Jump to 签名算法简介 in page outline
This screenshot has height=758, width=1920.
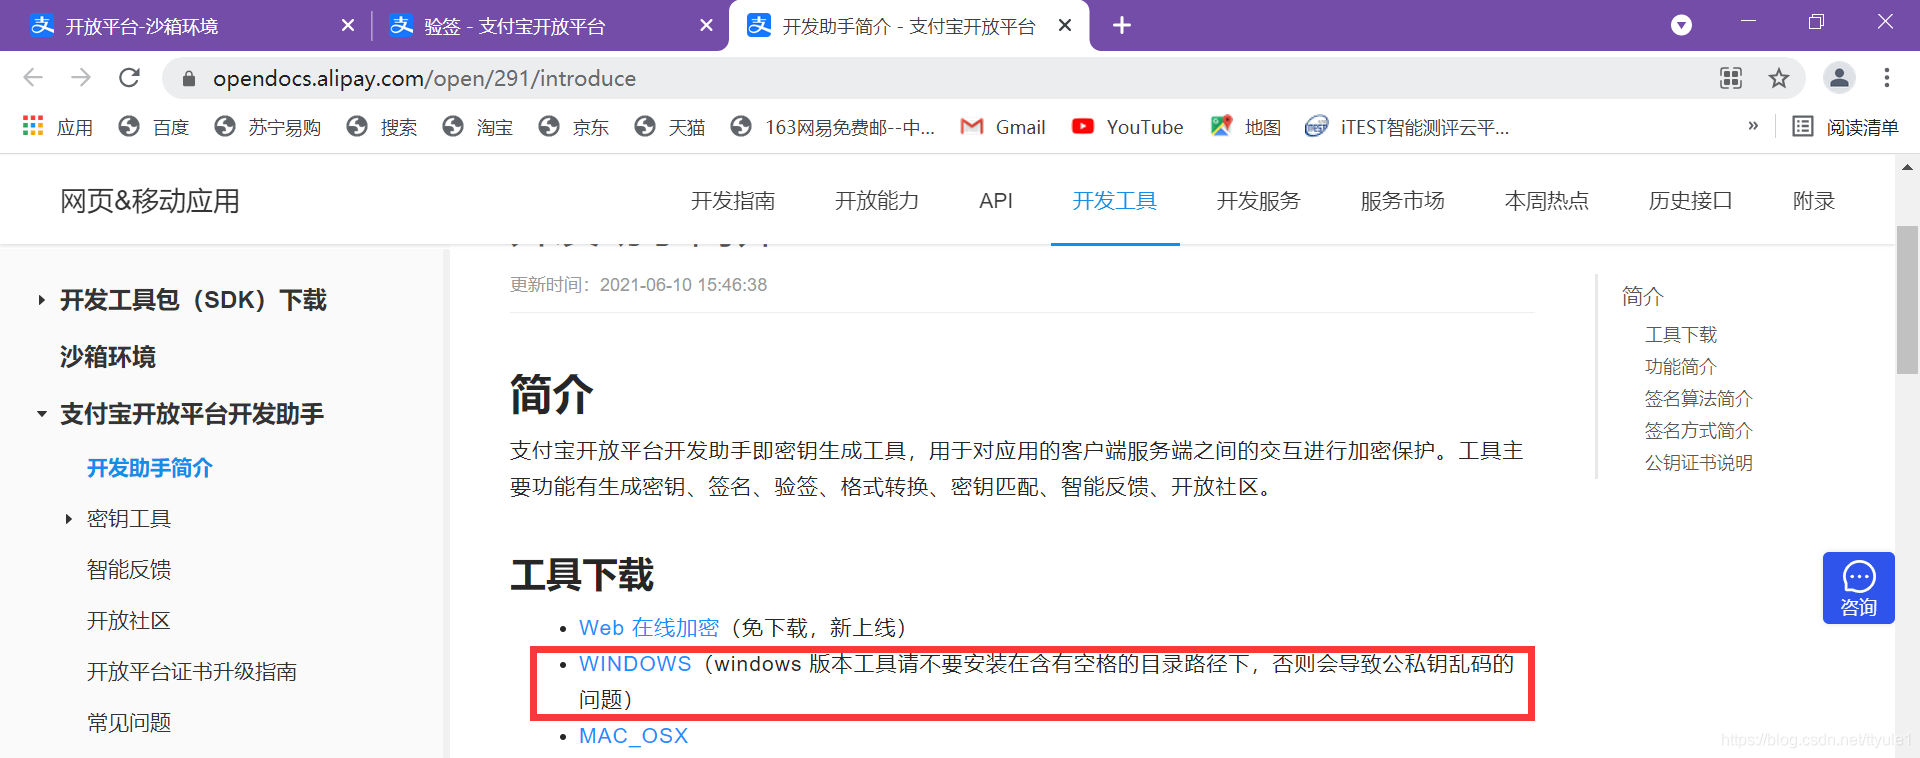[x=1699, y=399]
